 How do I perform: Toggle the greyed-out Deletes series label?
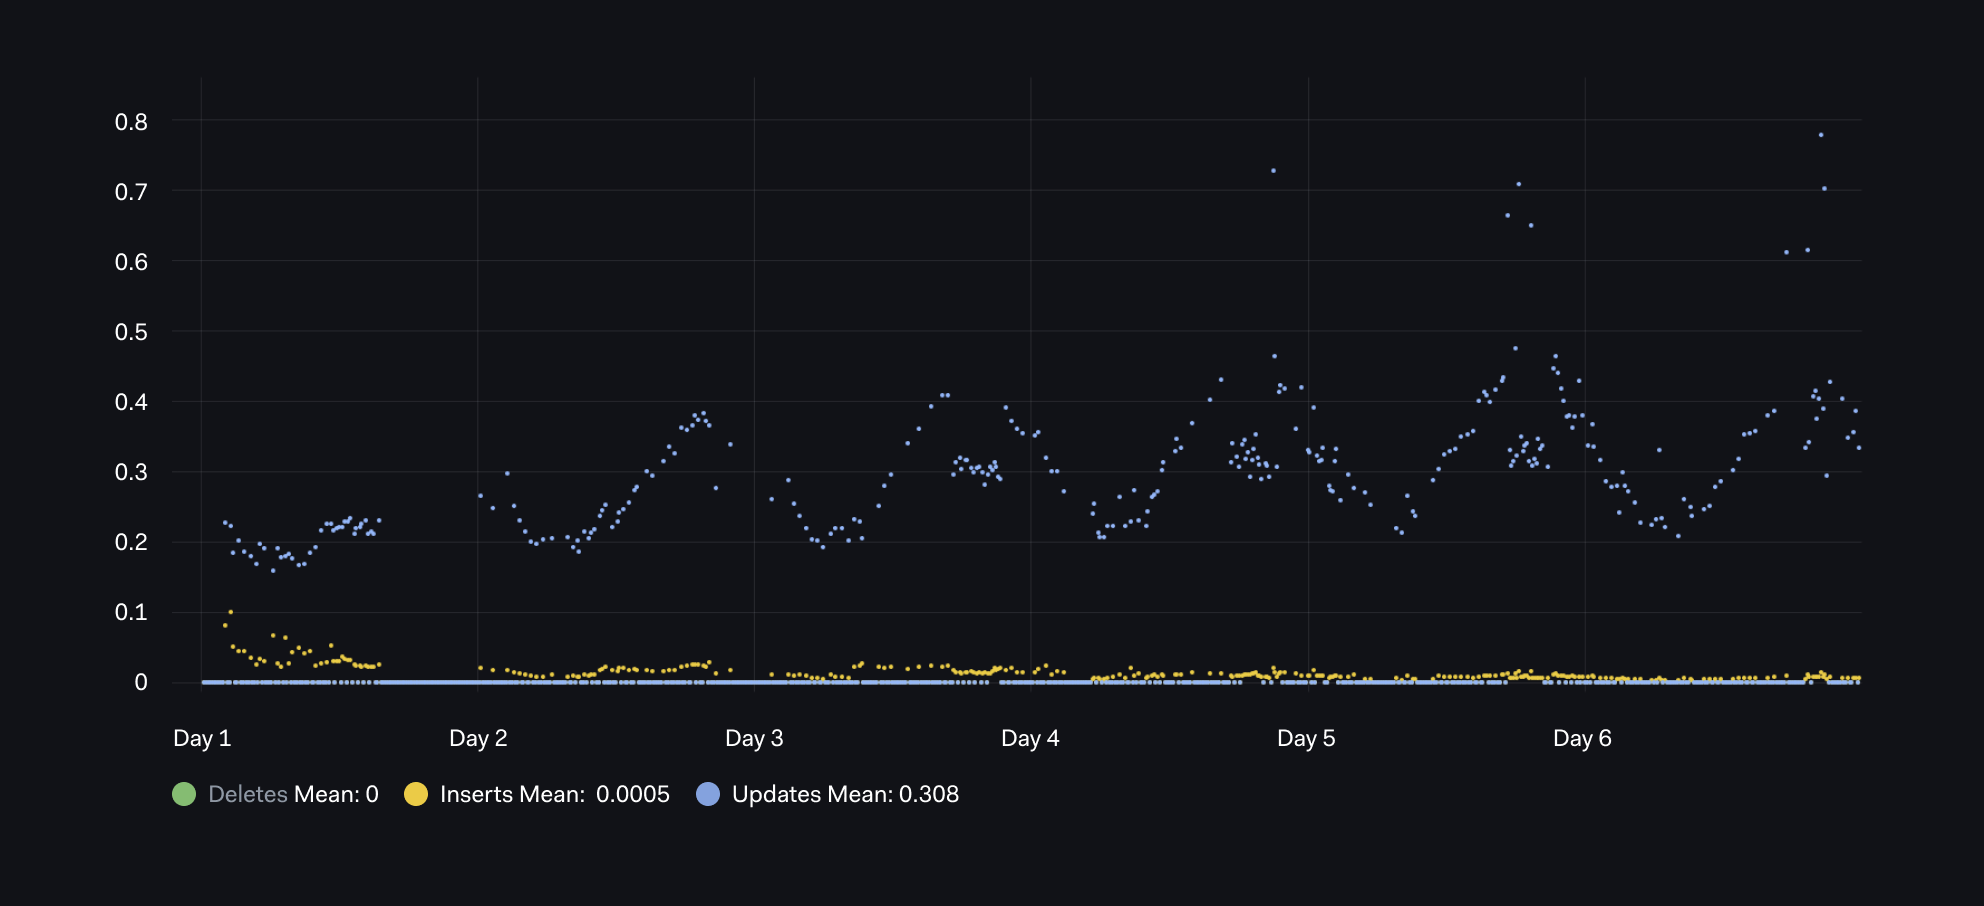click(248, 794)
